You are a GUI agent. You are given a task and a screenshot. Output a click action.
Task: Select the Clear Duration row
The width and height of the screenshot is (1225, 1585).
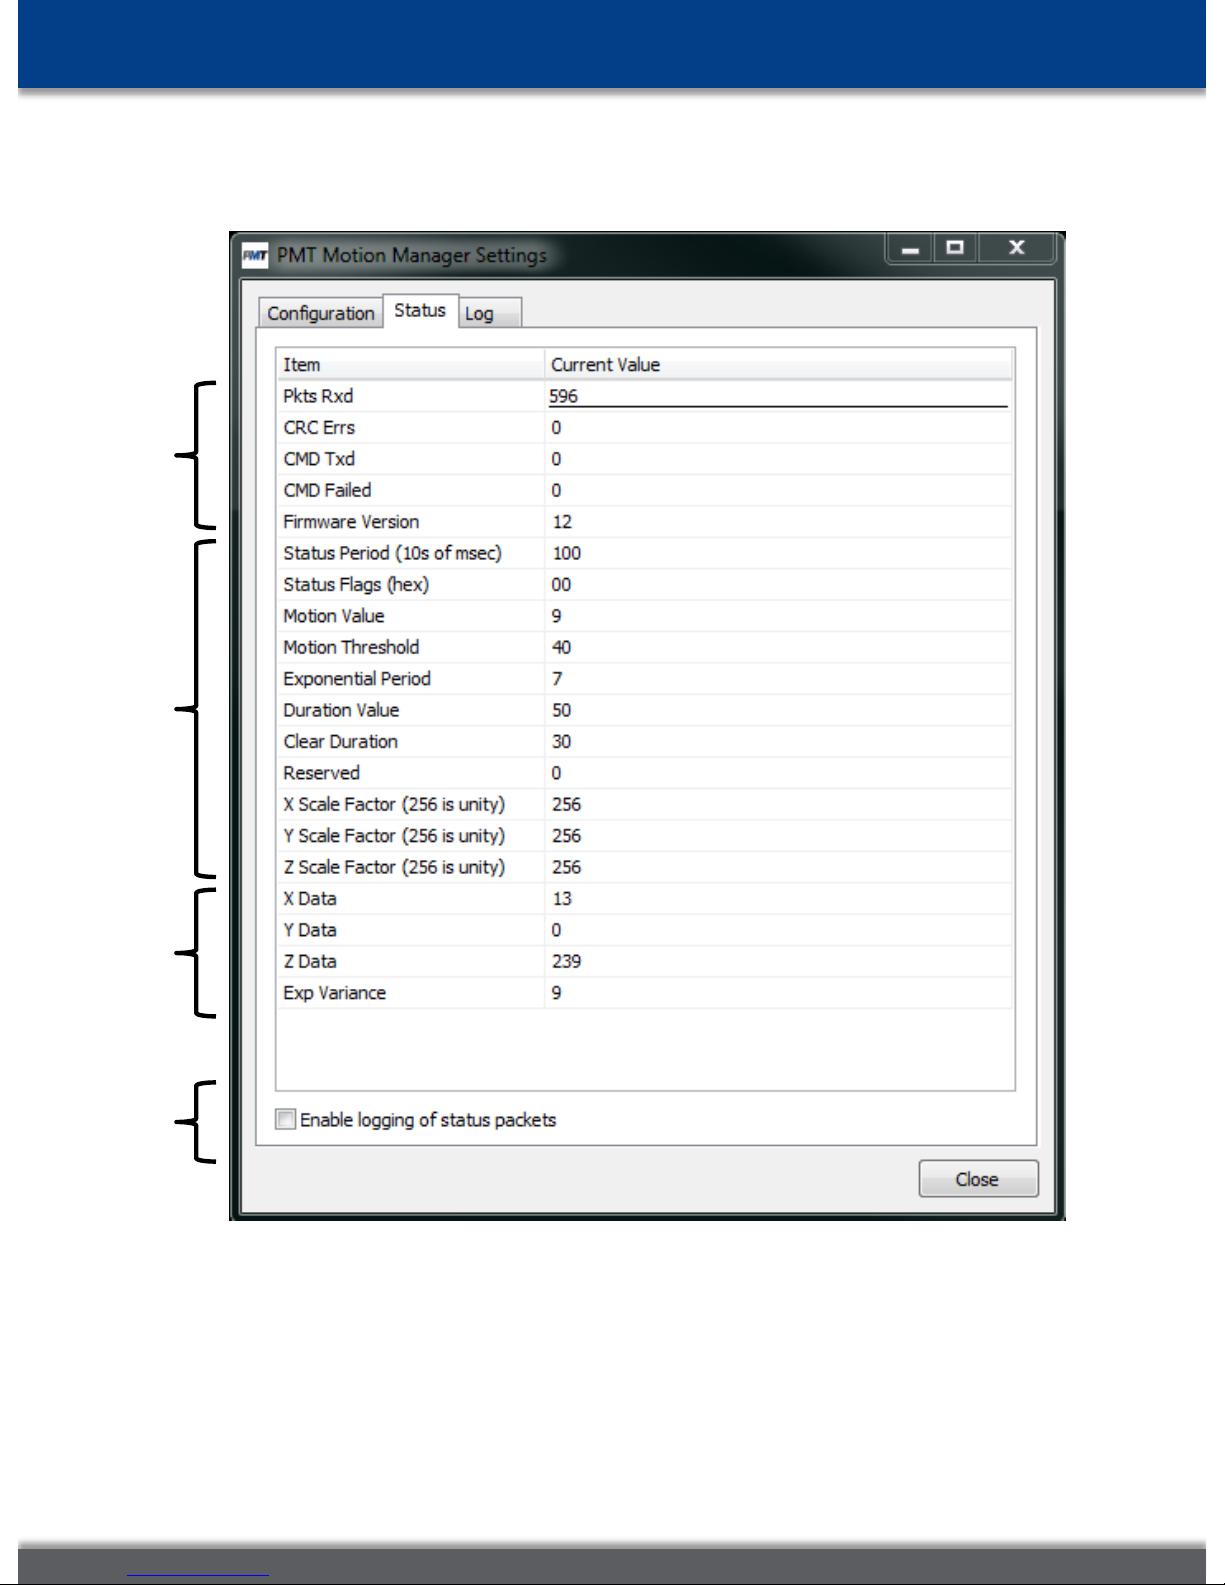[645, 741]
